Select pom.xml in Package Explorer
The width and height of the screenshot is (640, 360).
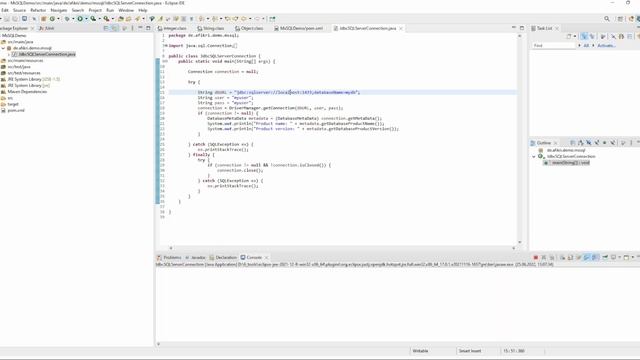(13, 111)
